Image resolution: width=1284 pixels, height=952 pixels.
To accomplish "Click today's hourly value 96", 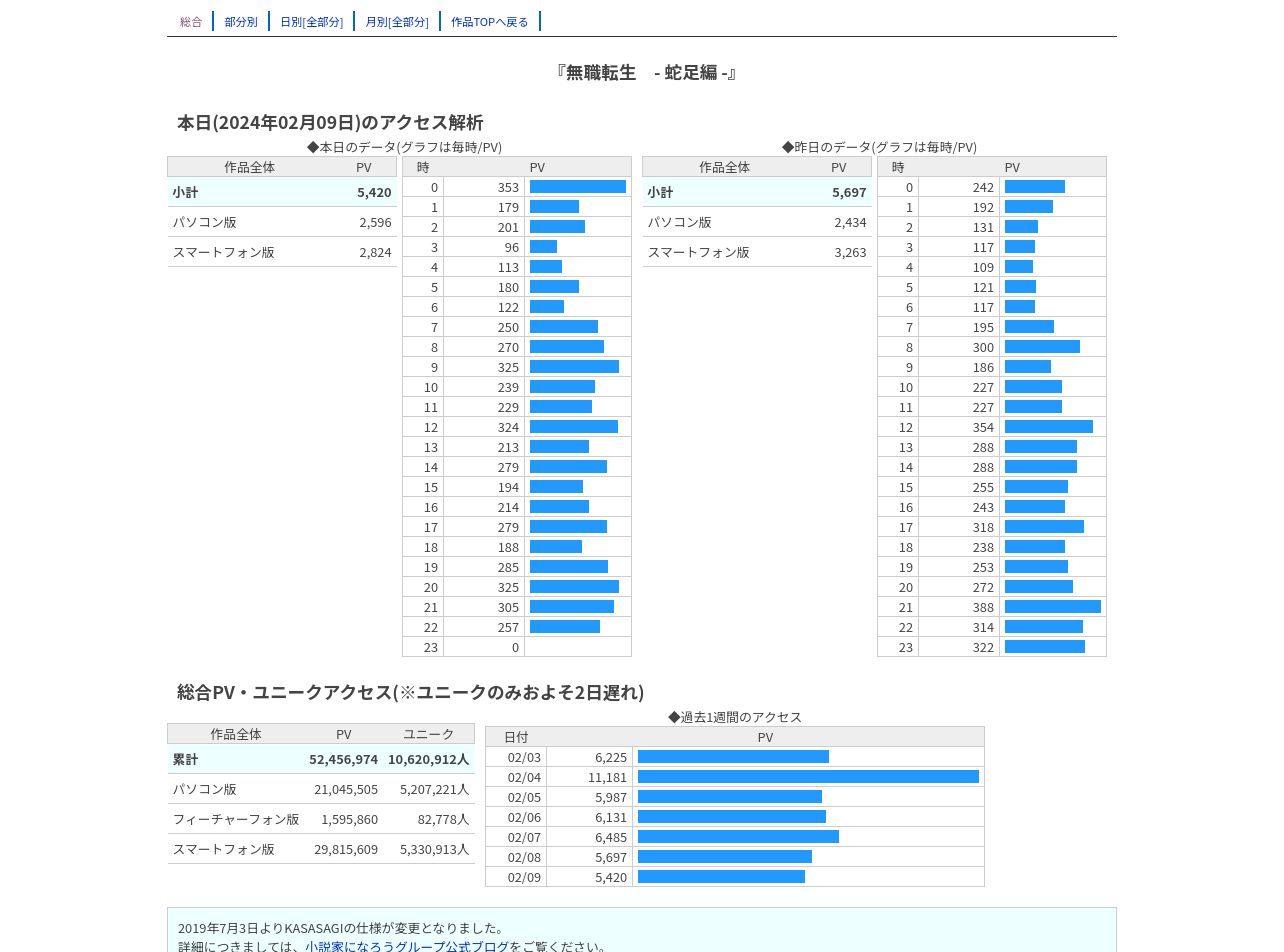I will pyautogui.click(x=512, y=247).
